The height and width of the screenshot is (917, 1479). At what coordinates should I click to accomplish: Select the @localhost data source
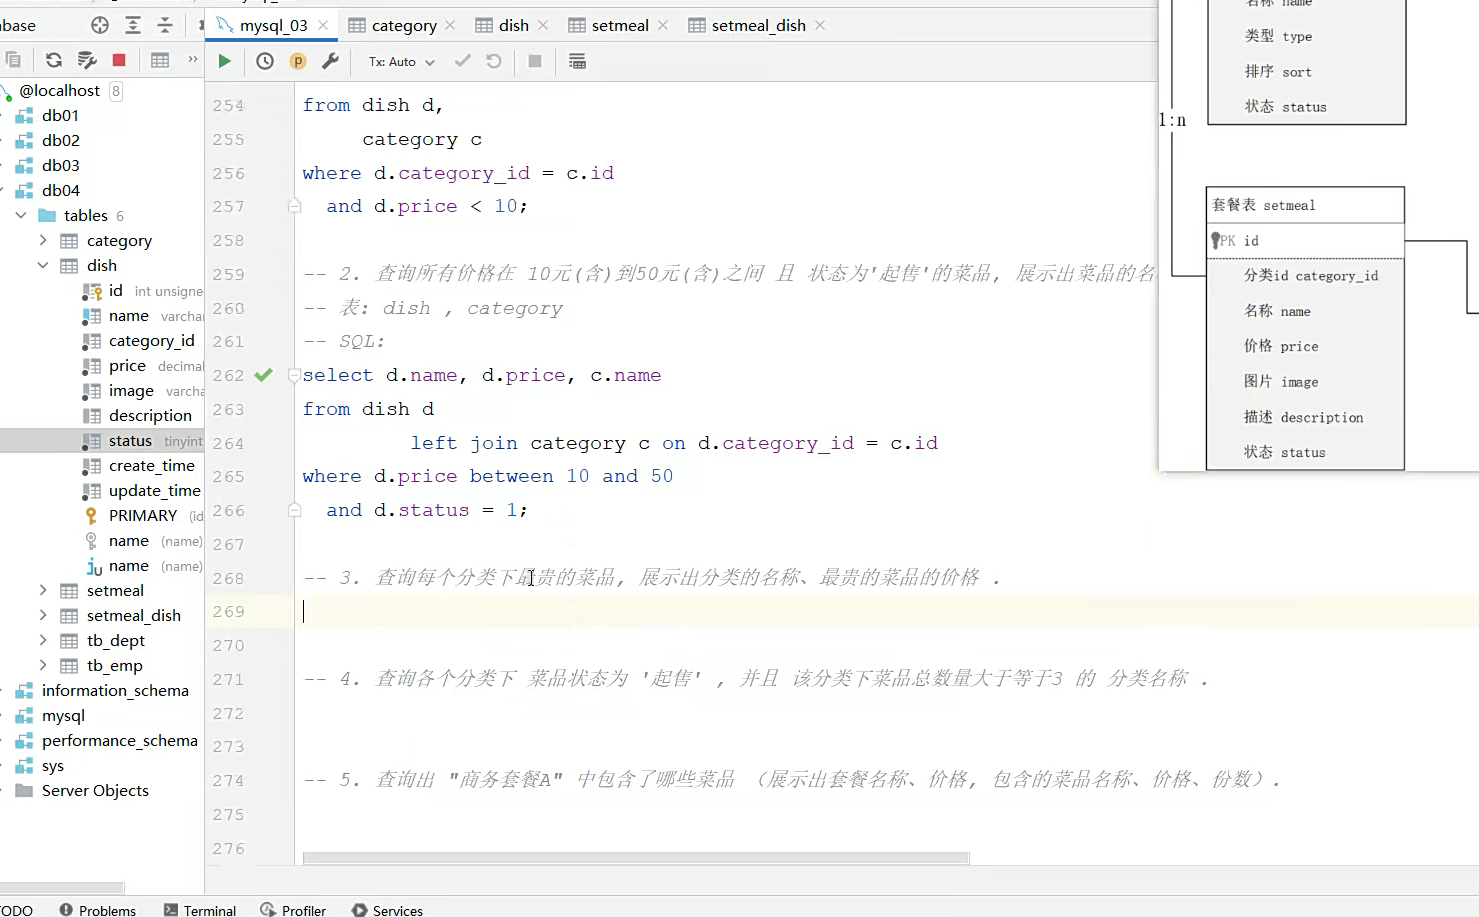tap(59, 90)
